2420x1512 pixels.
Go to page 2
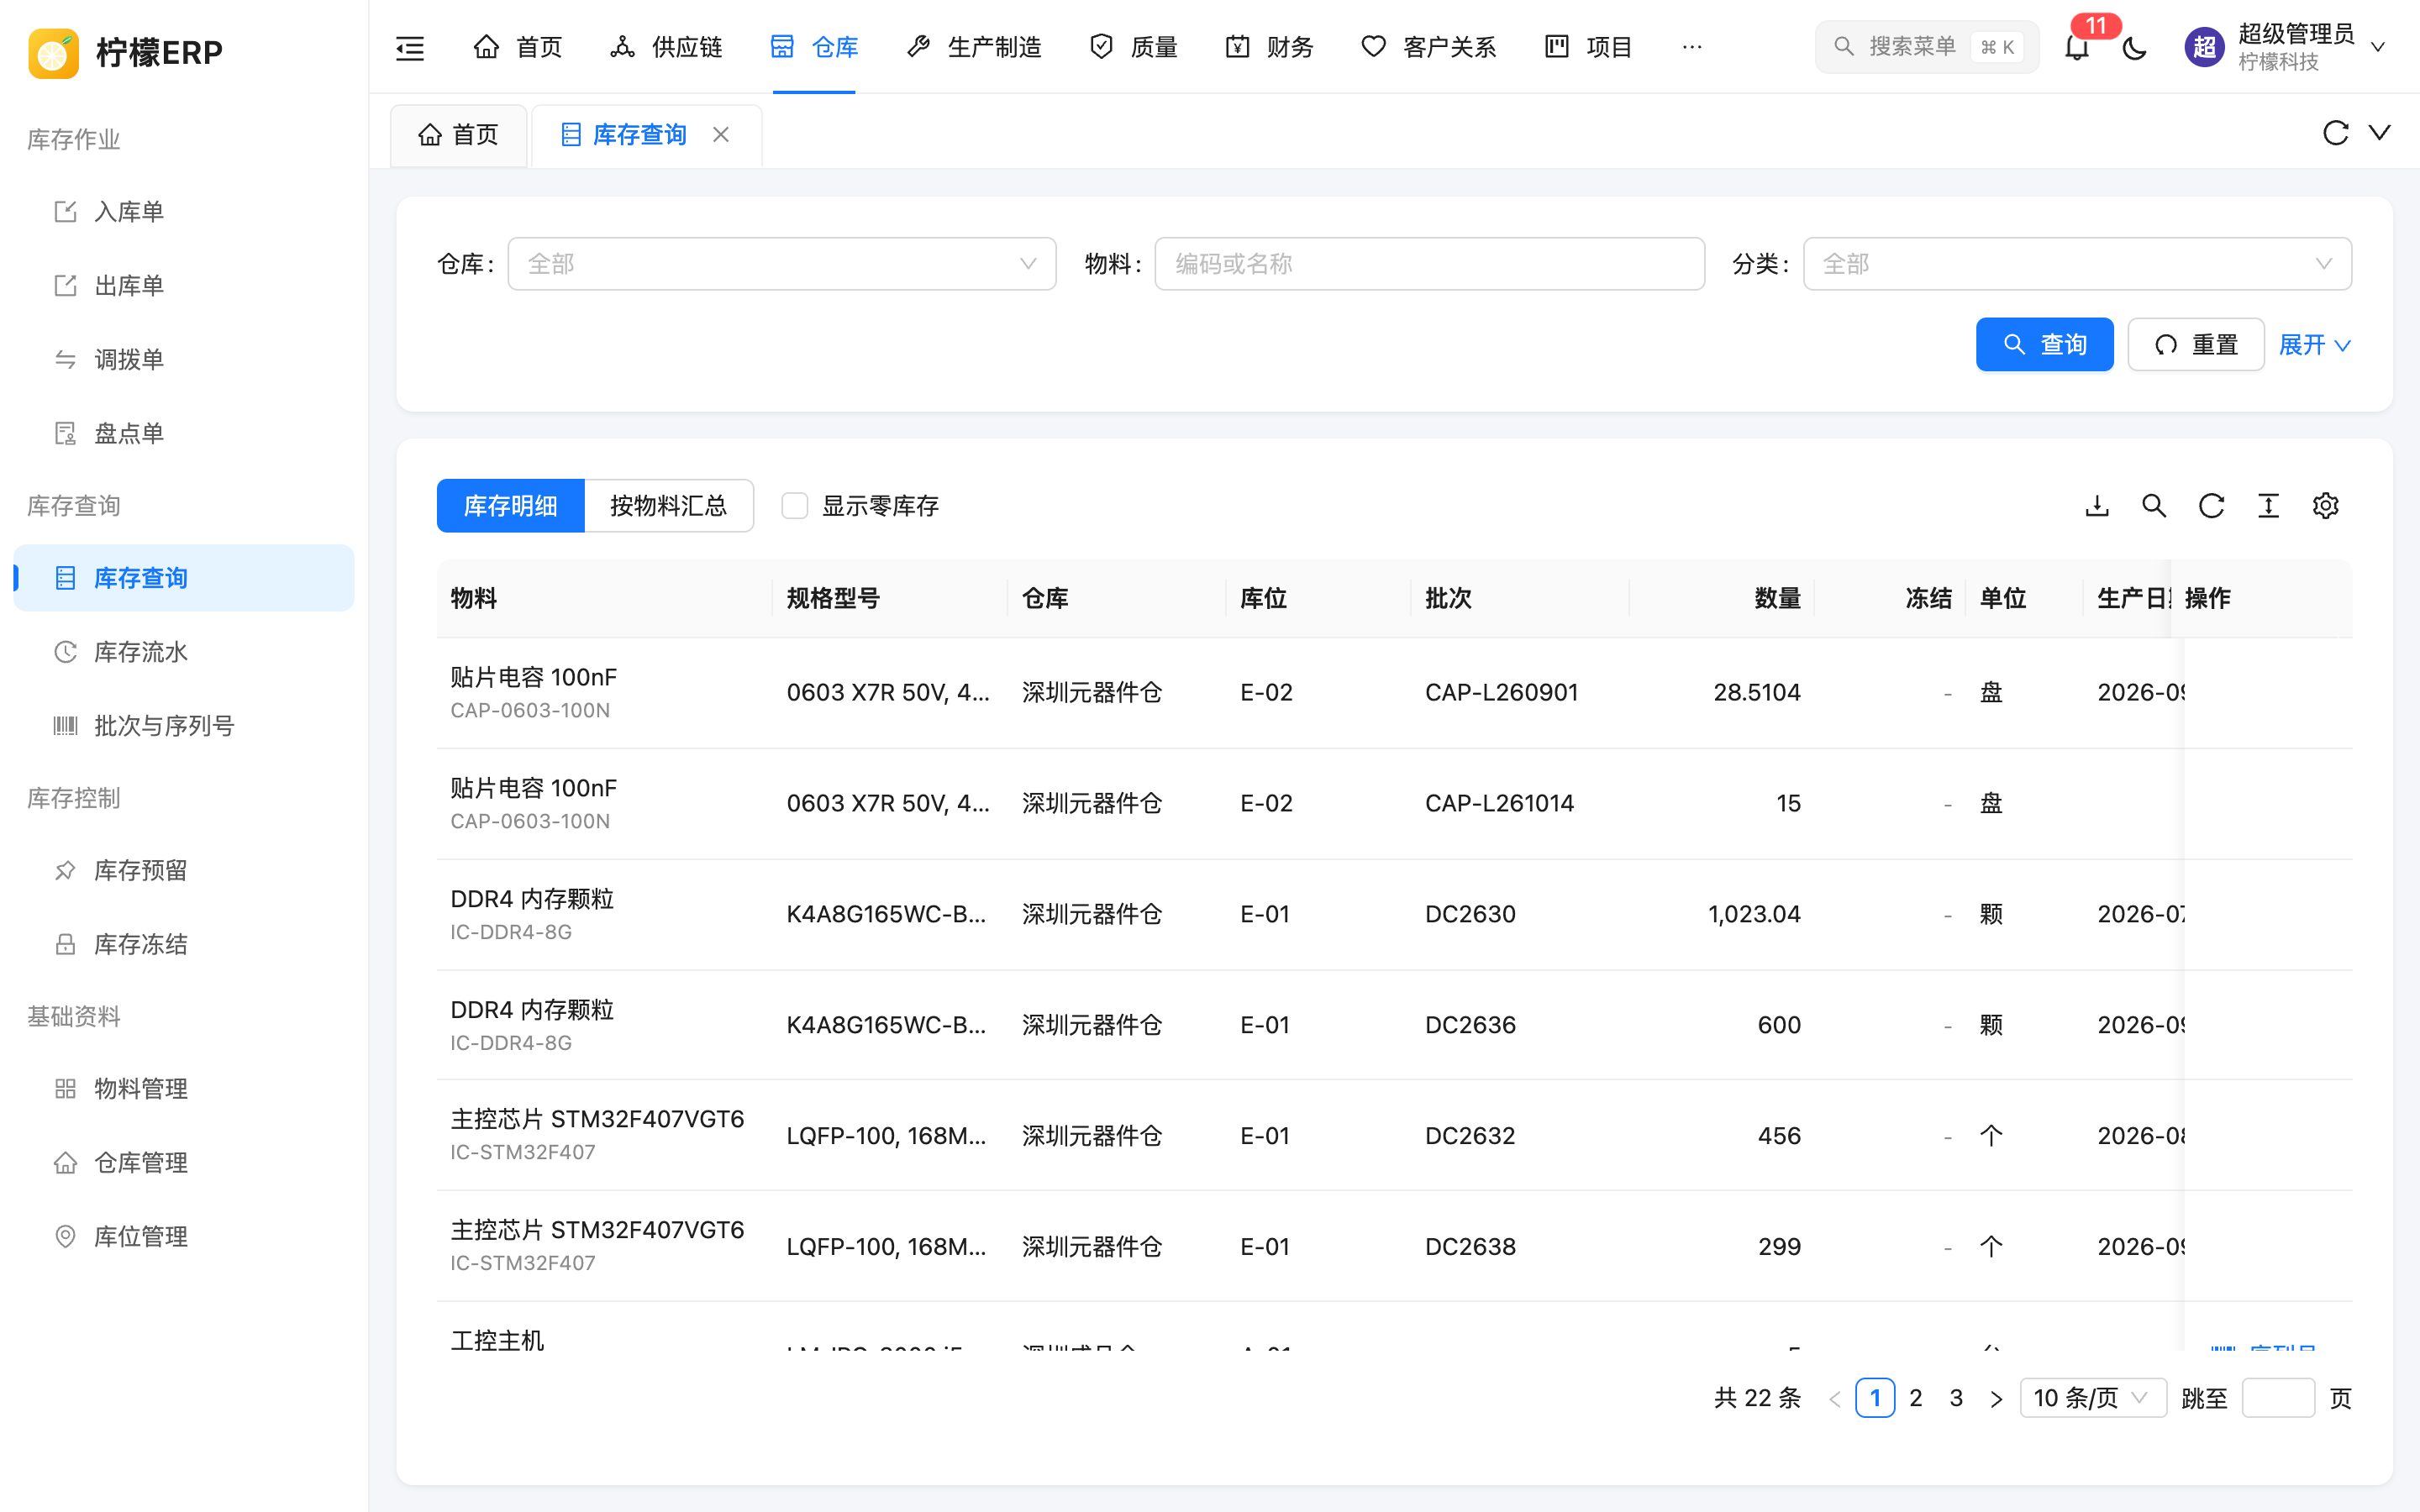1916,1398
